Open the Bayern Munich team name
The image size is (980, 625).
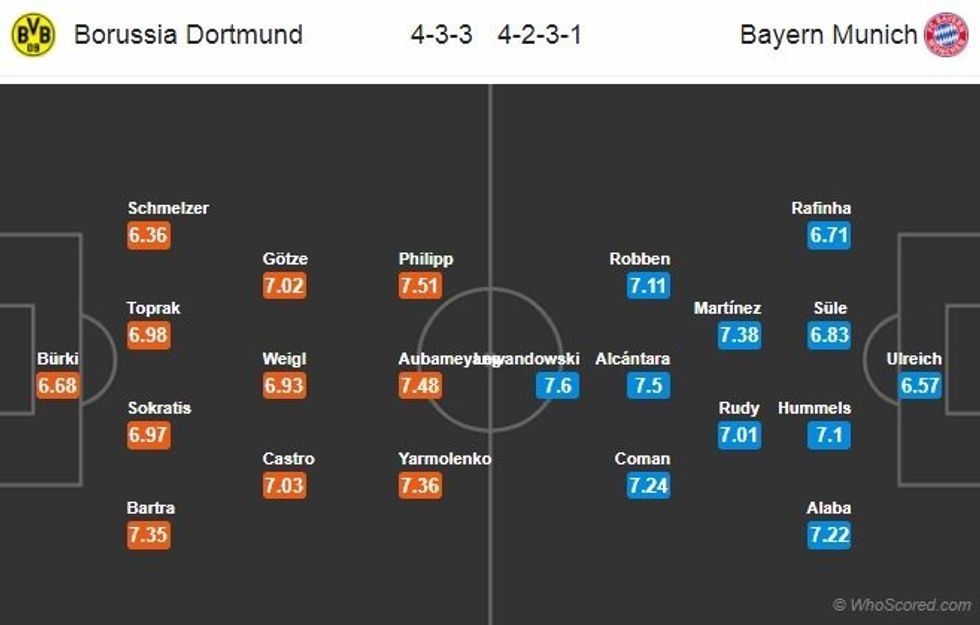[x=828, y=35]
